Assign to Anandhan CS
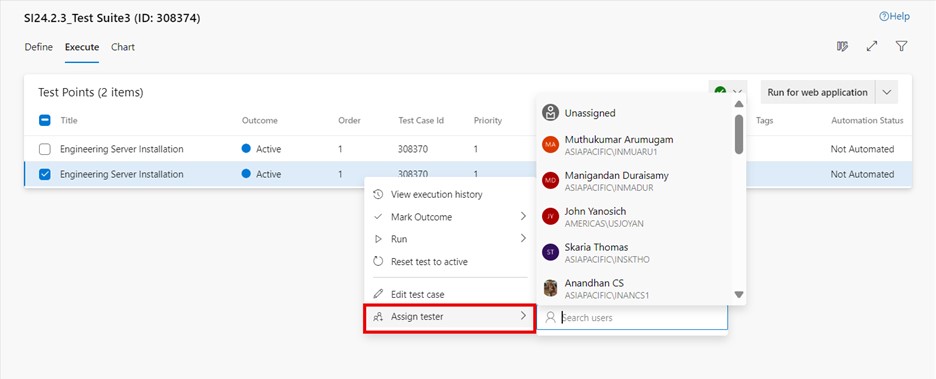 pos(636,288)
